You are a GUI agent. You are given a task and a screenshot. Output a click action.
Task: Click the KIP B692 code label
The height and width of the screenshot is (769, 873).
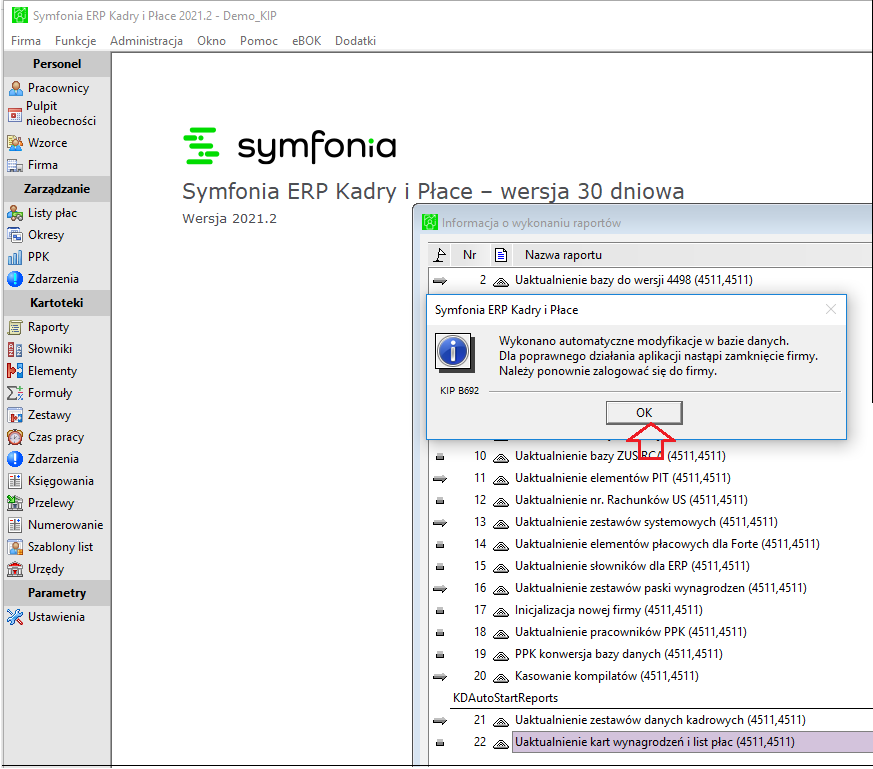459,391
